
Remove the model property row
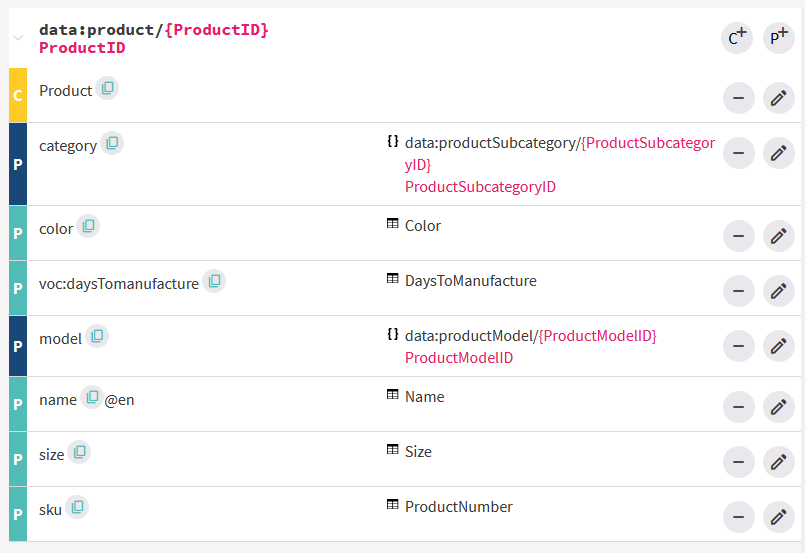[738, 346]
